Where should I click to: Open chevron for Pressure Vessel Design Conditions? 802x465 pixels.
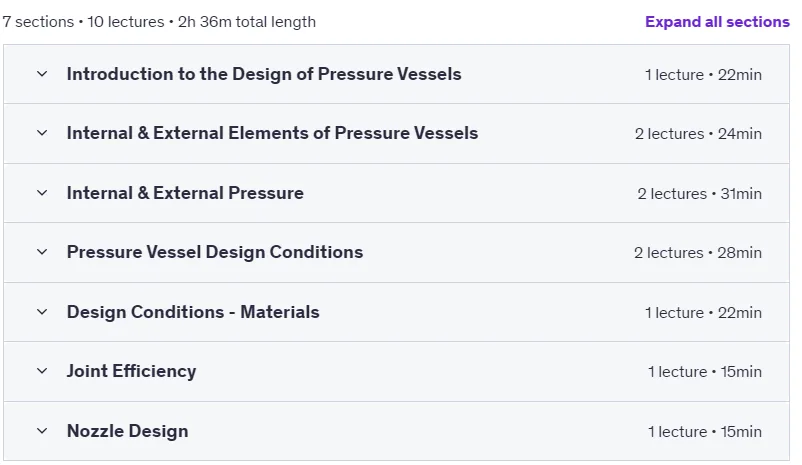(x=42, y=252)
